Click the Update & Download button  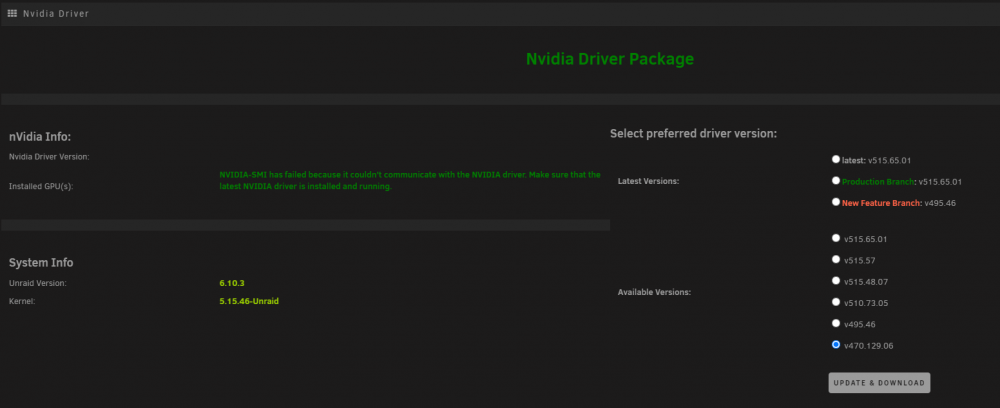879,382
